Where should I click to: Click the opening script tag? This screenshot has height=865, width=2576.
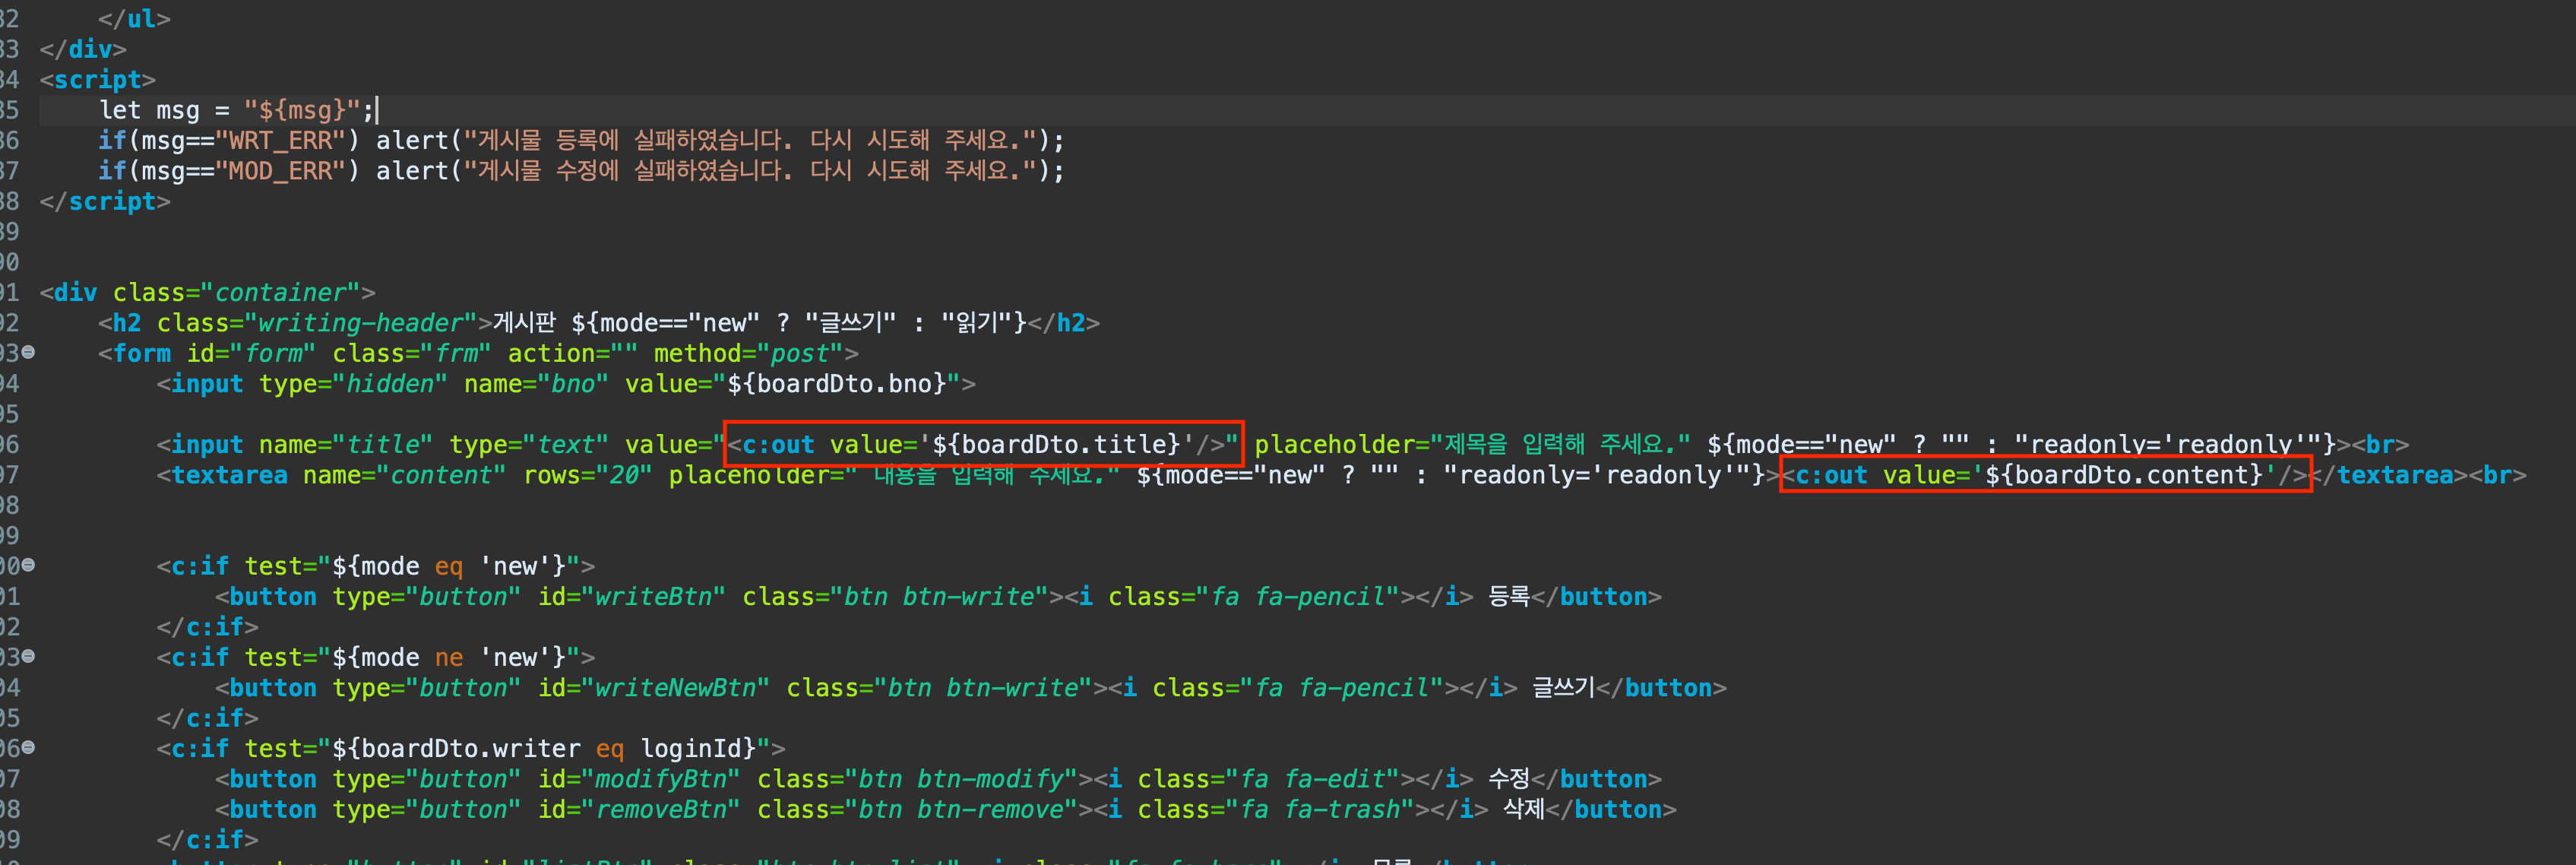(97, 79)
